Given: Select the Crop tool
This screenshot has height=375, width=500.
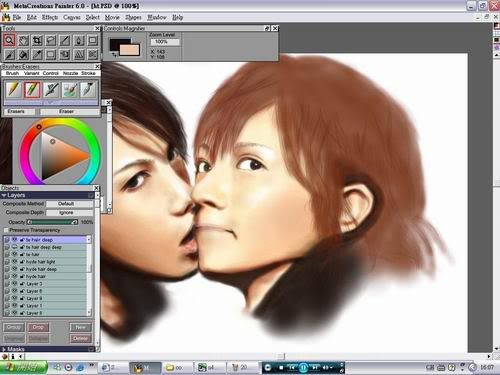Looking at the screenshot, I should pyautogui.click(x=37, y=40).
